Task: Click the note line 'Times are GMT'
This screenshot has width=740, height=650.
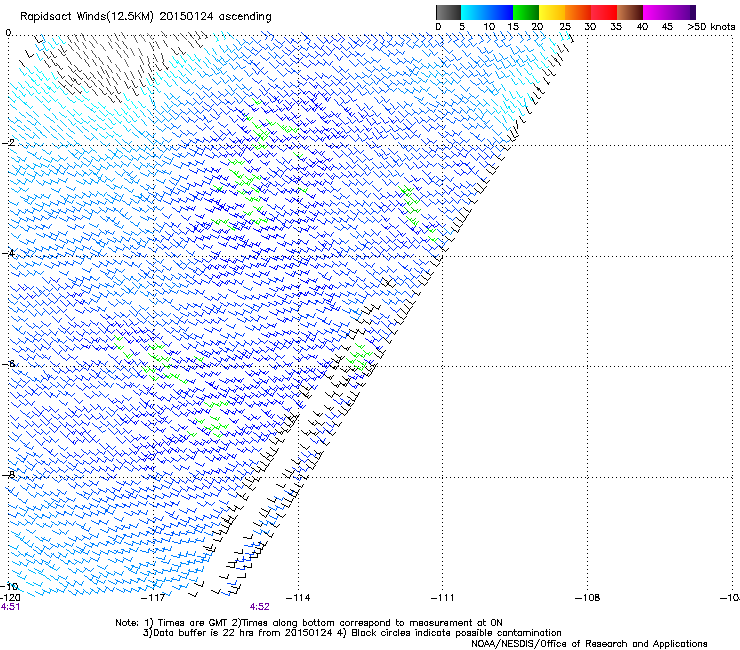Action: click(194, 623)
